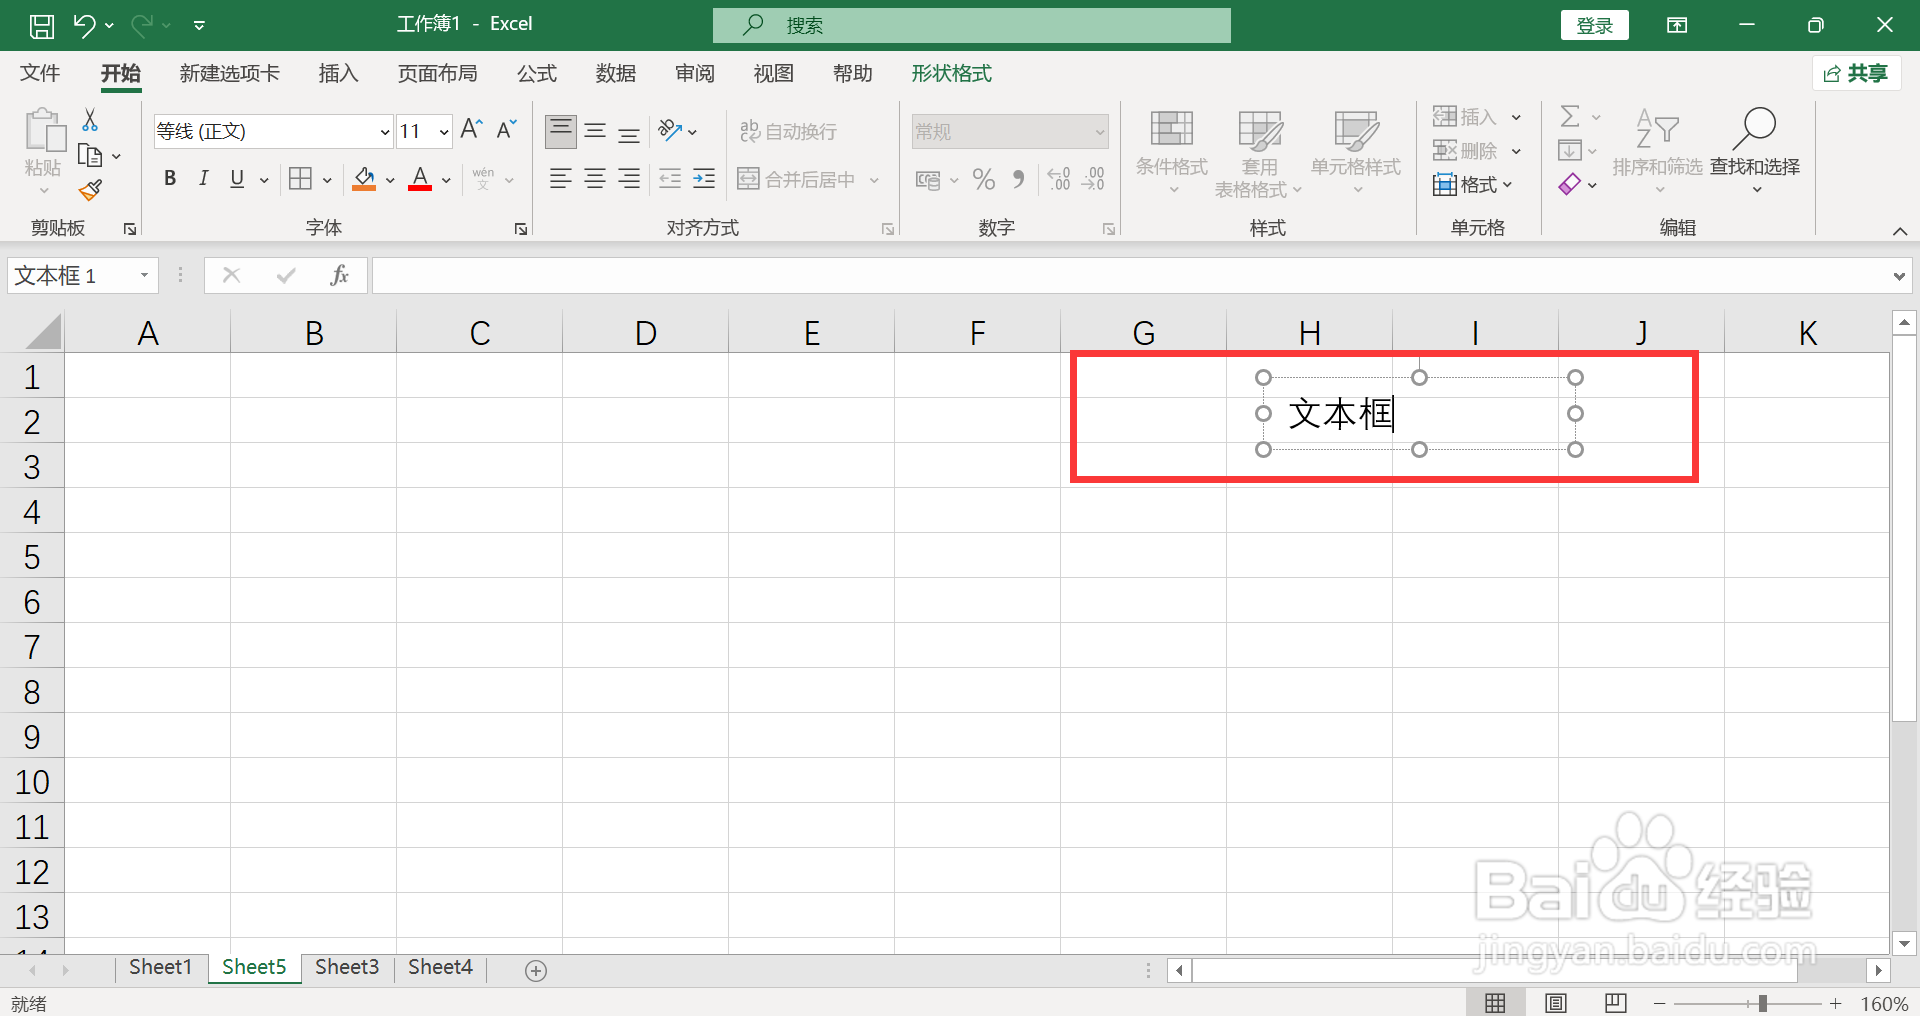Click the Save icon in title bar

(42, 26)
